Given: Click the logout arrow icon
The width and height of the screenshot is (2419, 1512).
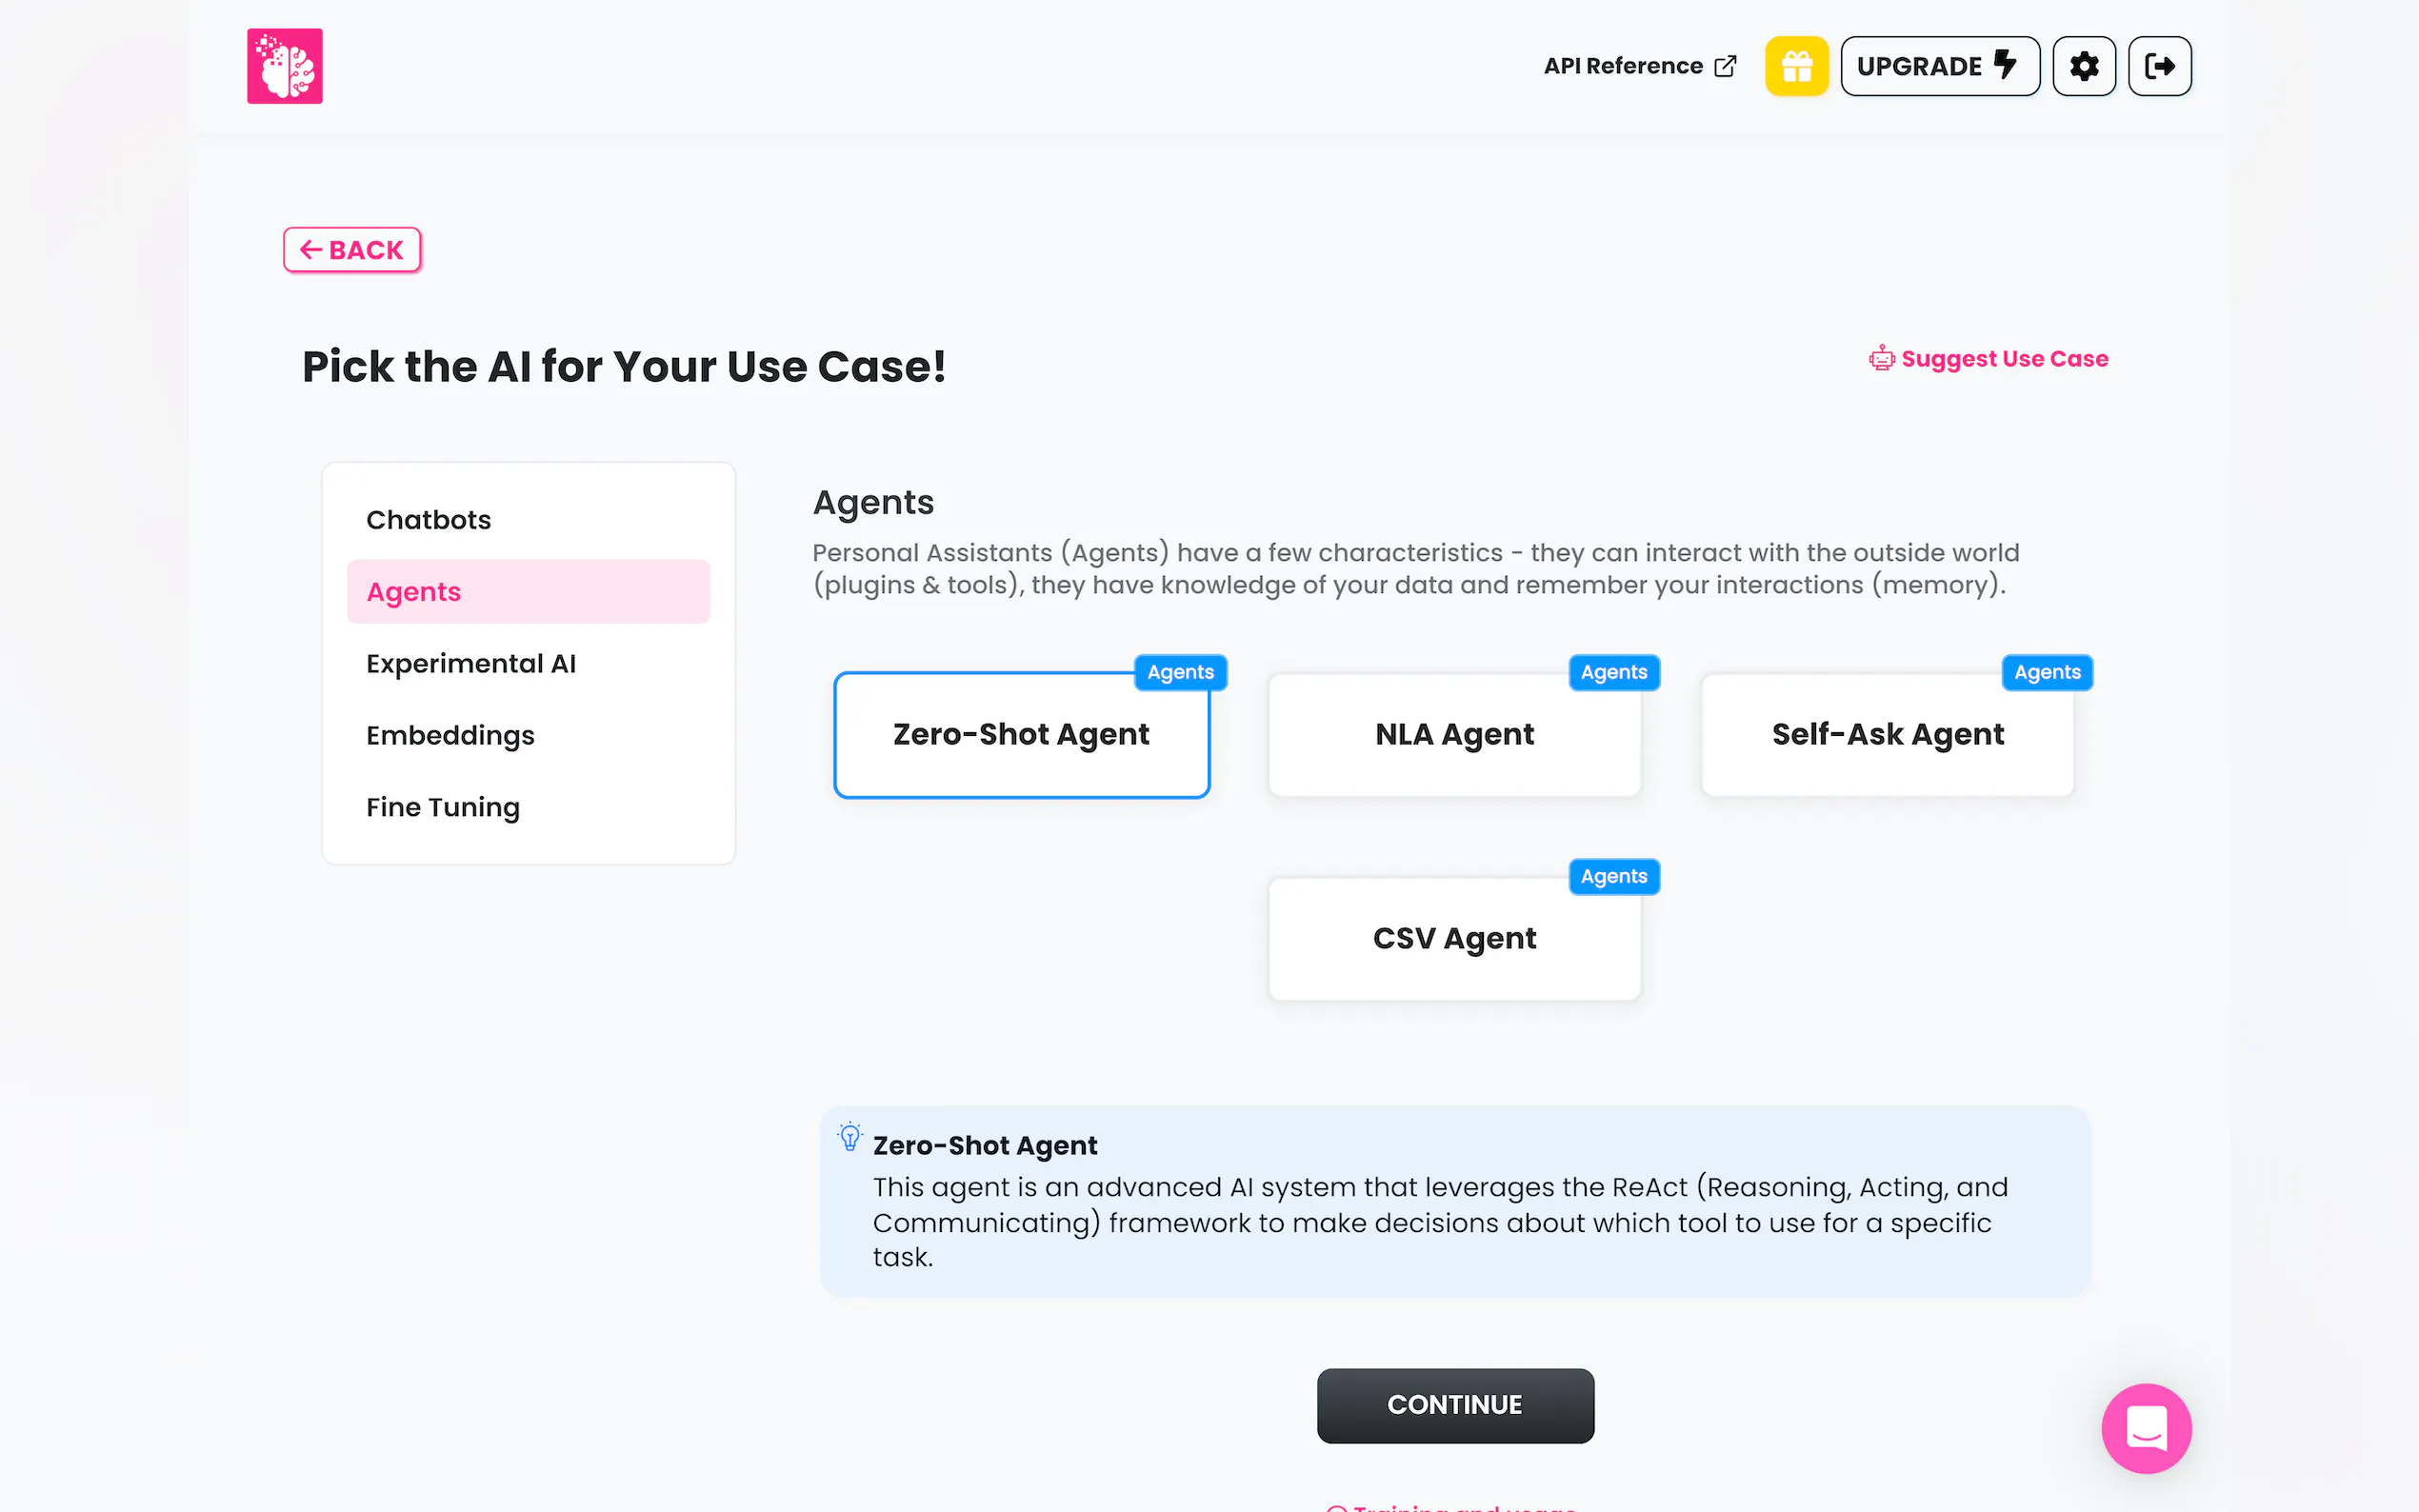Looking at the screenshot, I should pyautogui.click(x=2159, y=66).
